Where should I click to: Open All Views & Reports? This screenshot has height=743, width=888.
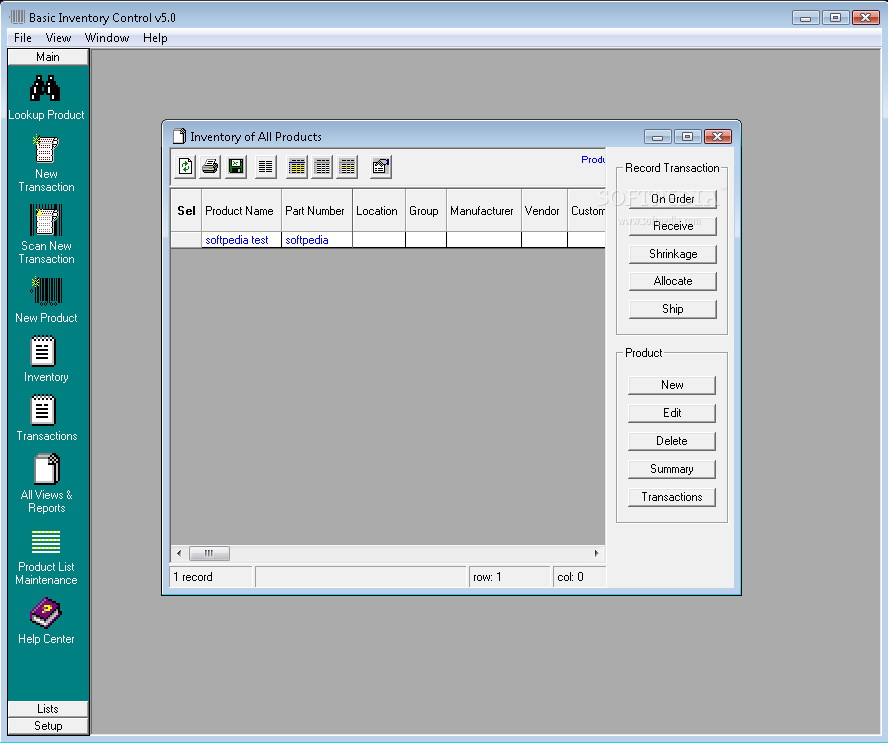coord(46,470)
